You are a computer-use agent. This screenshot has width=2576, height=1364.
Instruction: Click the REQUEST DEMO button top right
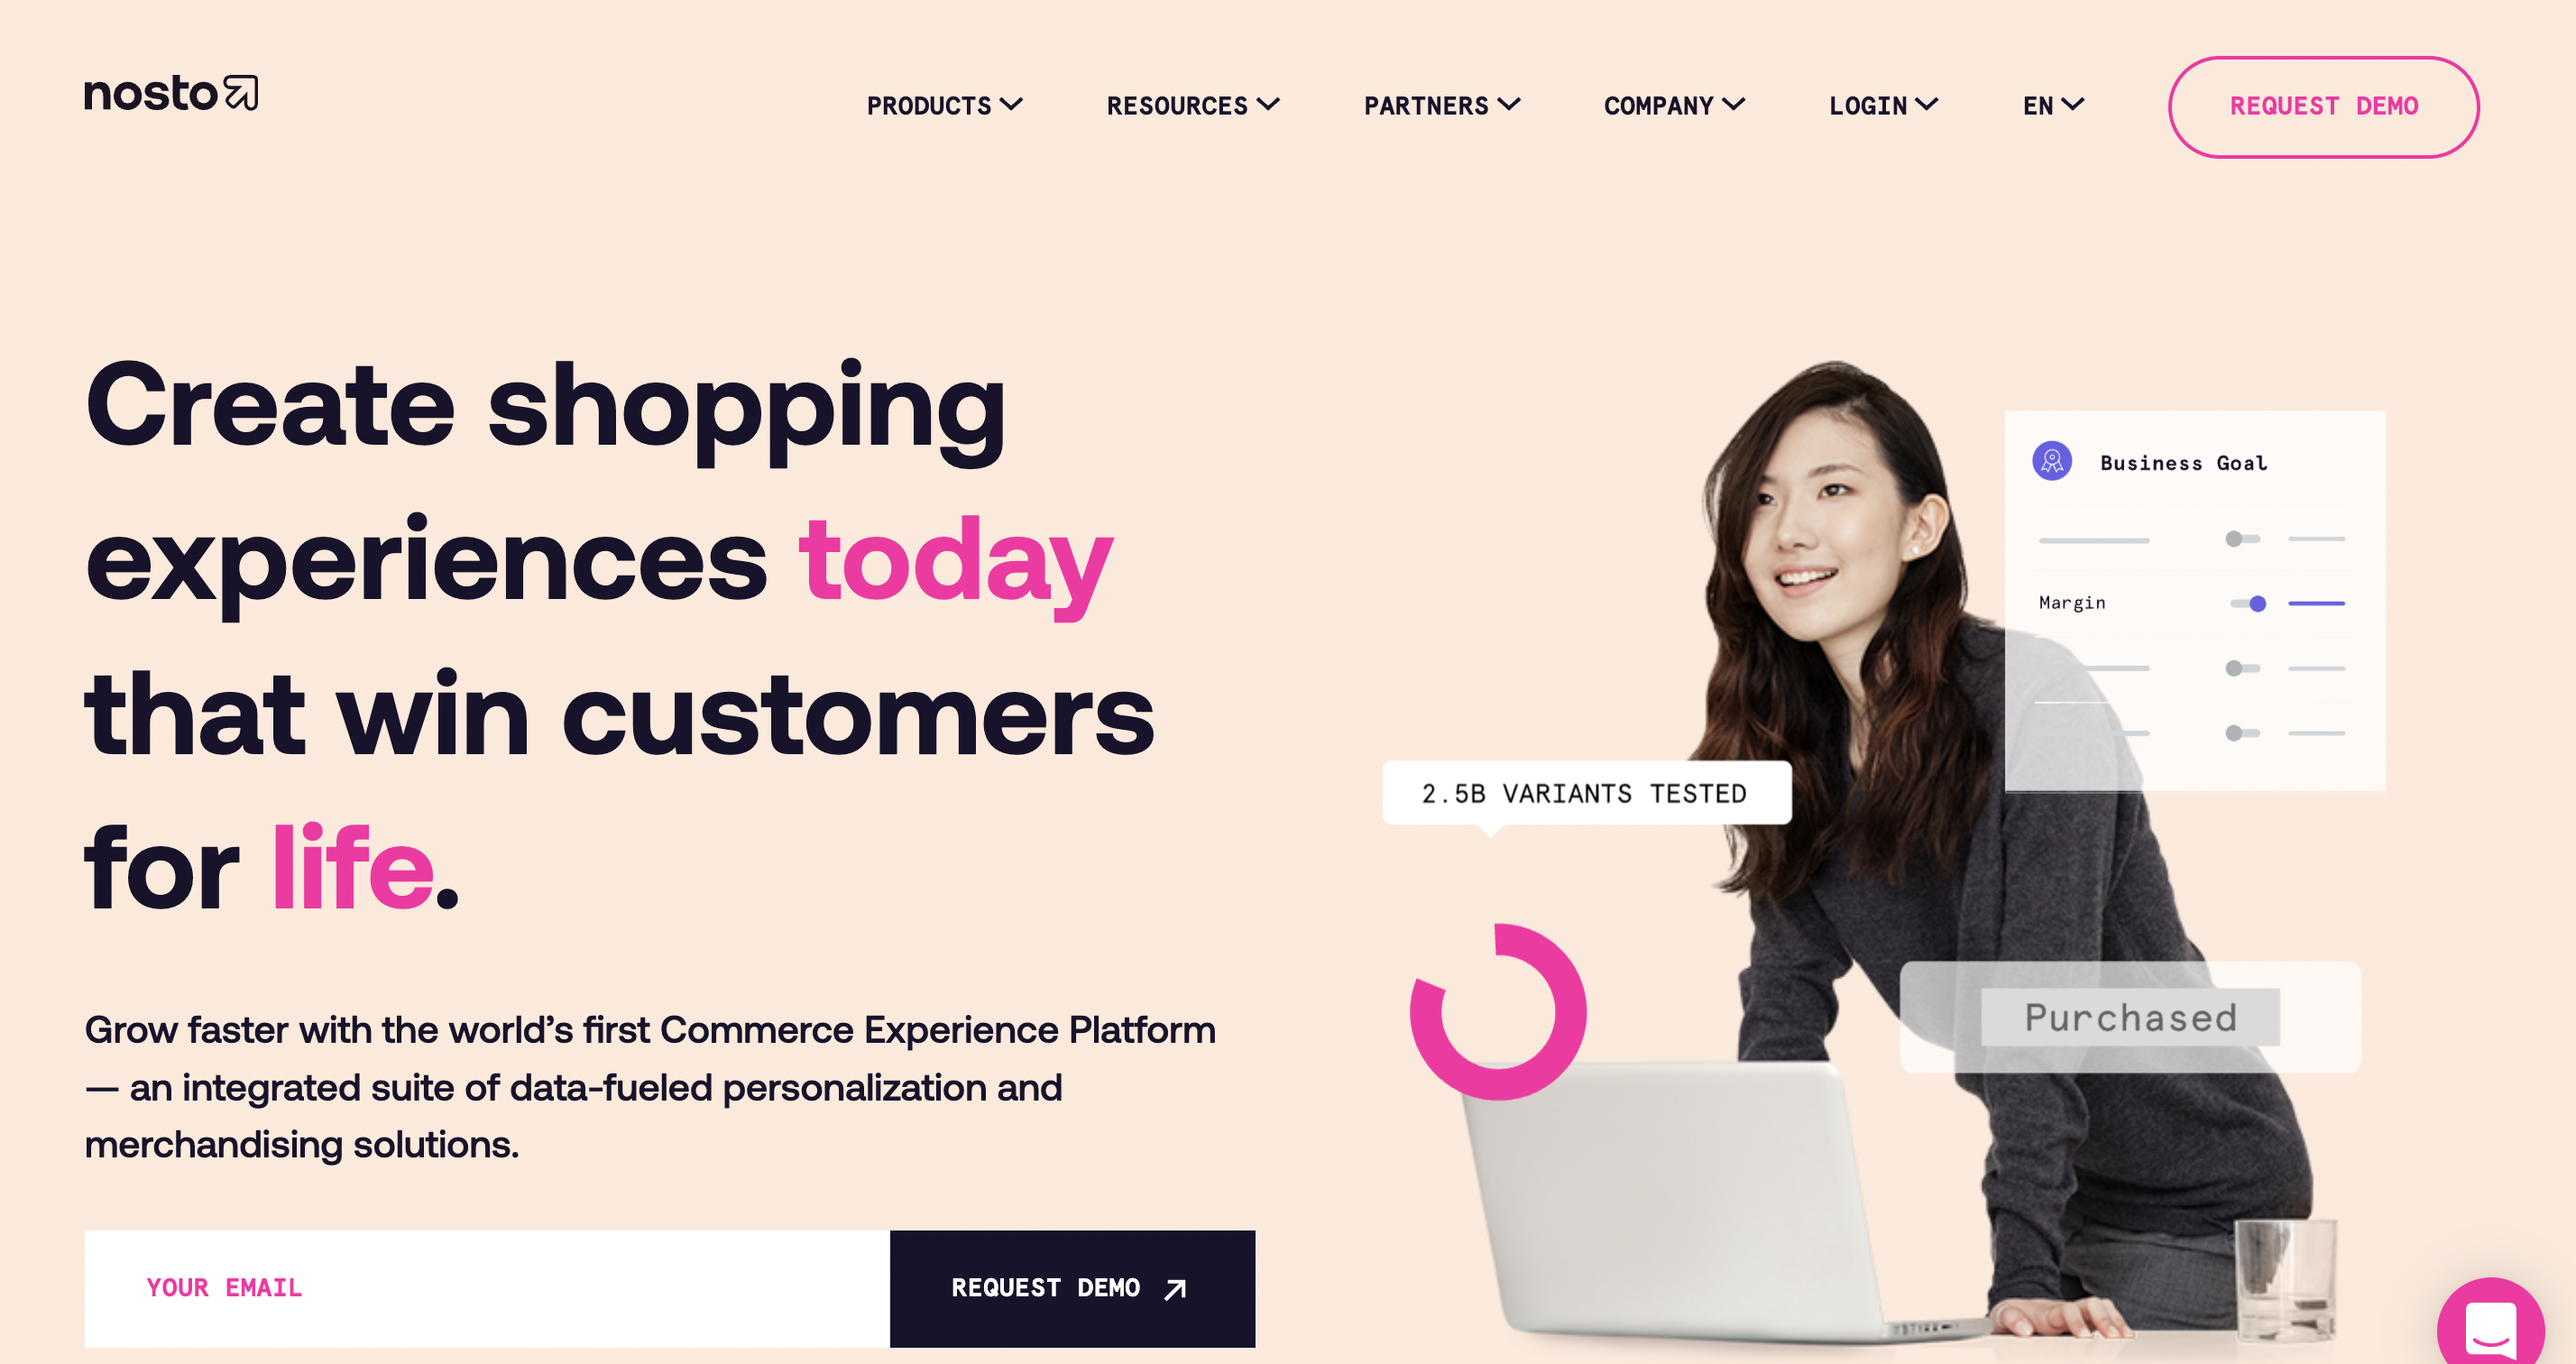[x=2323, y=107]
